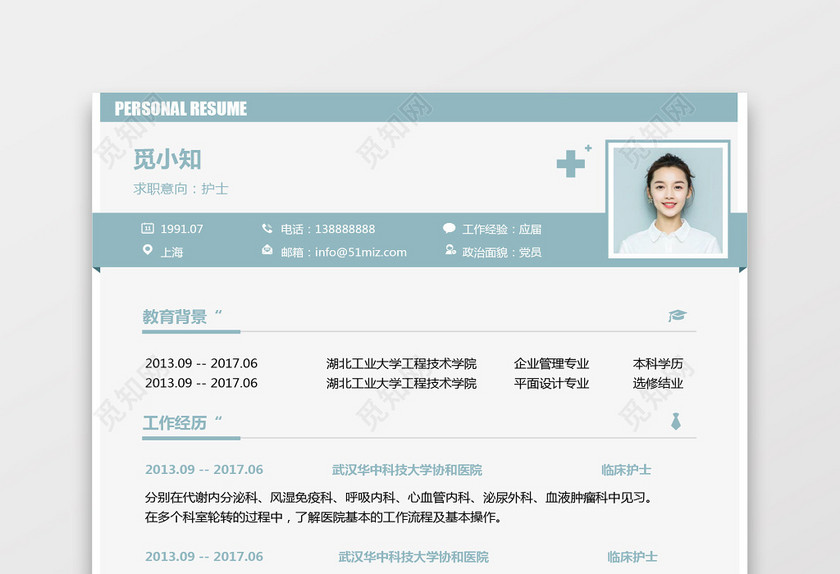Select 企业管理专业 text
Image resolution: width=840 pixels, height=574 pixels.
(551, 363)
